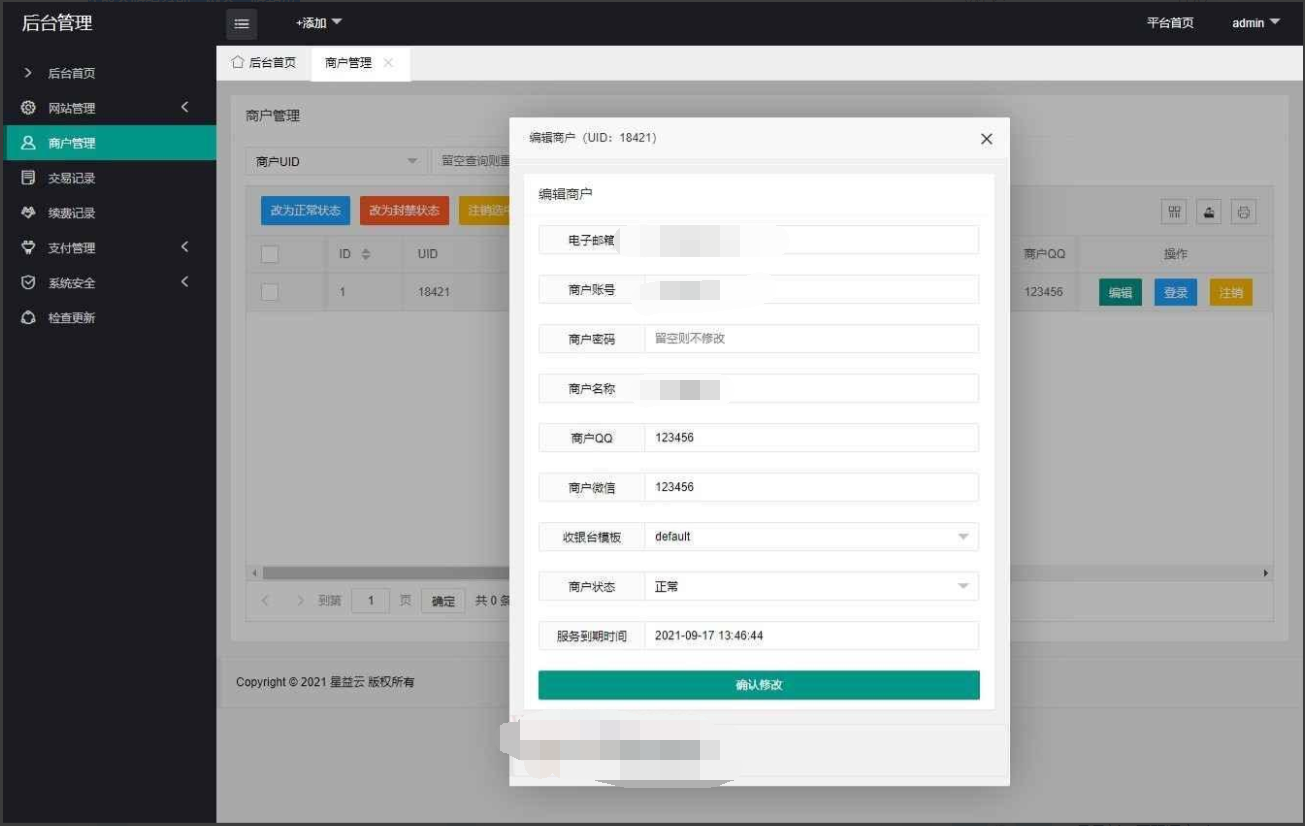1305x826 pixels.
Task: Open the +添加 menu in the top bar
Action: (316, 22)
